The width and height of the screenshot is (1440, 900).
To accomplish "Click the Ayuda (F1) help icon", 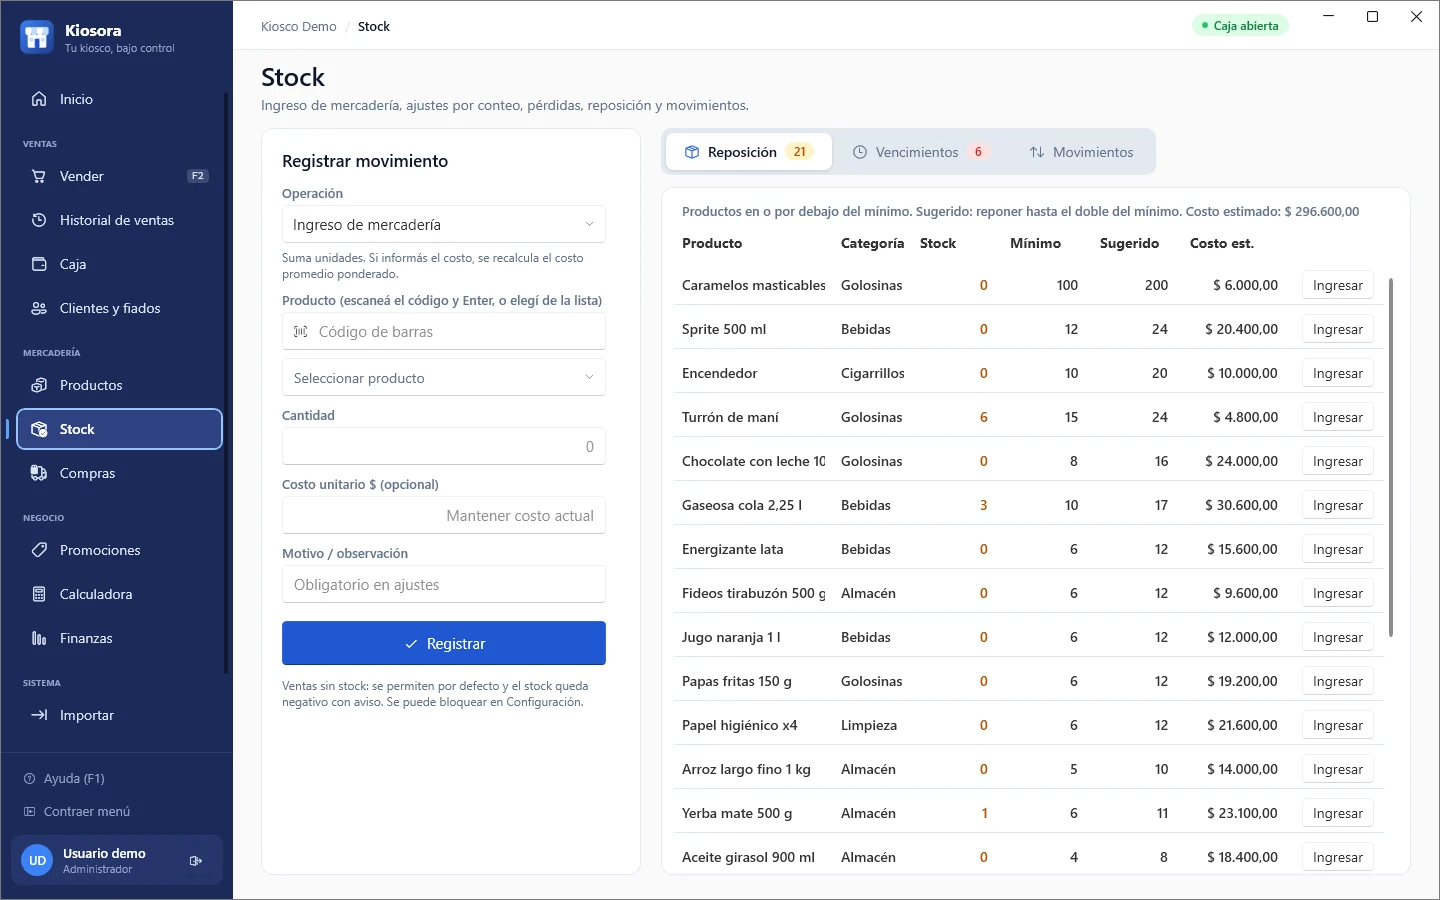I will click(29, 778).
